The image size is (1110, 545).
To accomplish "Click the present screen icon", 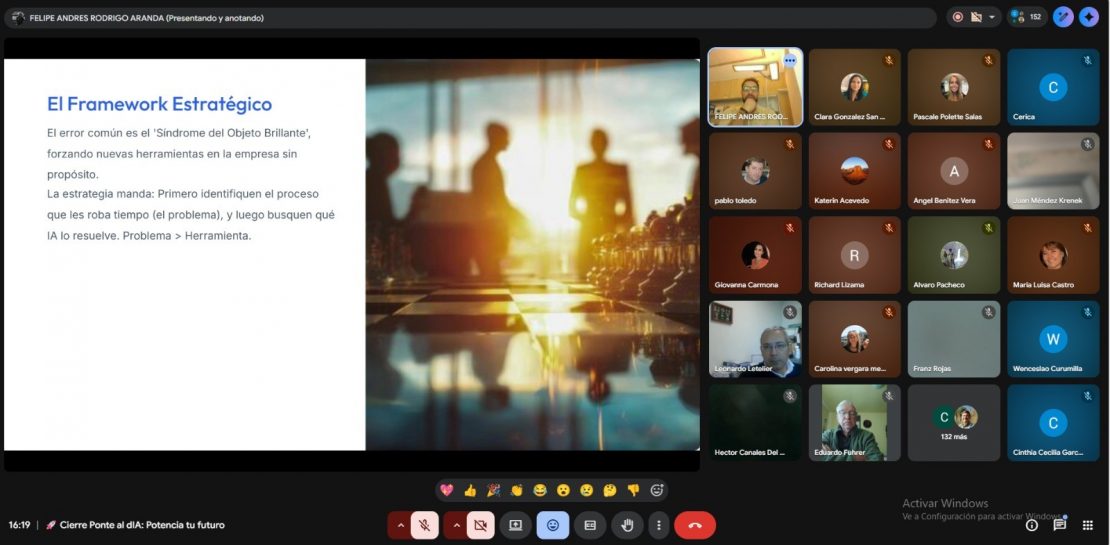I will click(516, 525).
